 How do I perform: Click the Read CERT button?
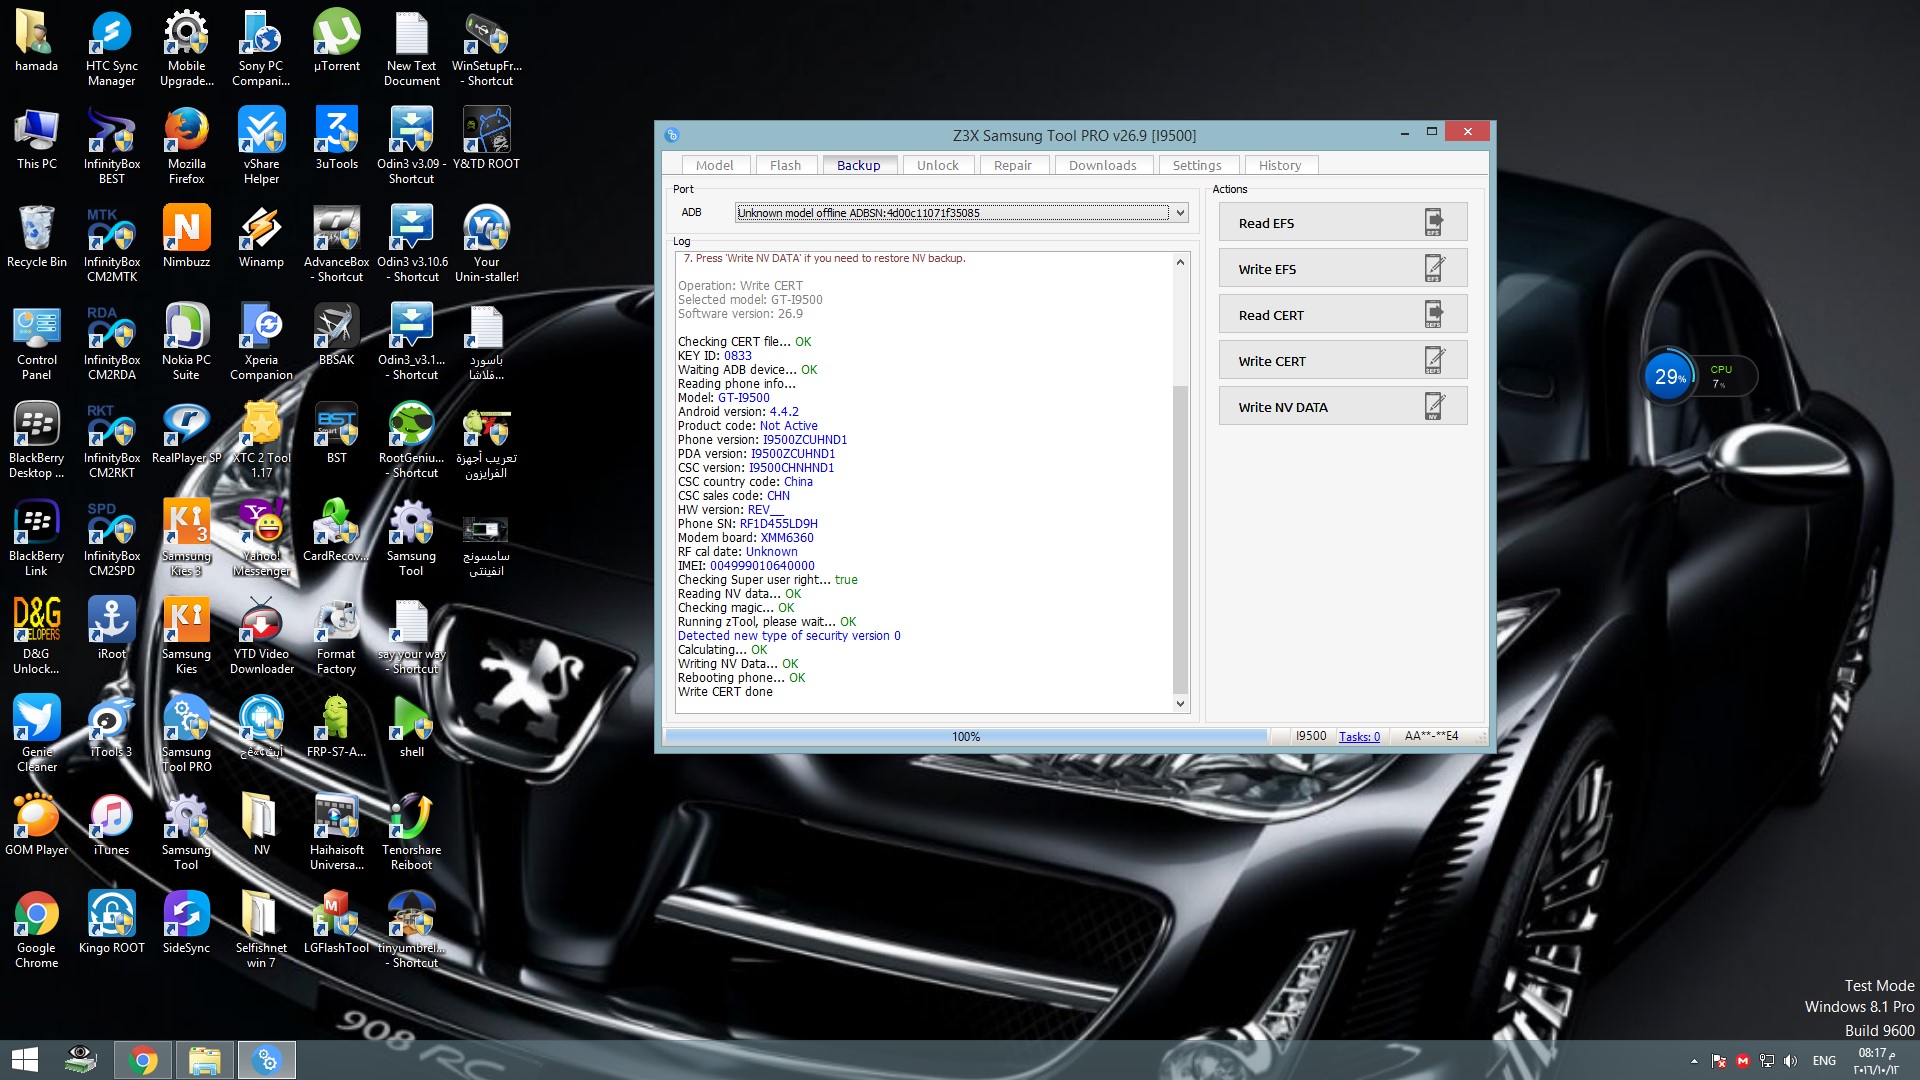click(x=1342, y=314)
